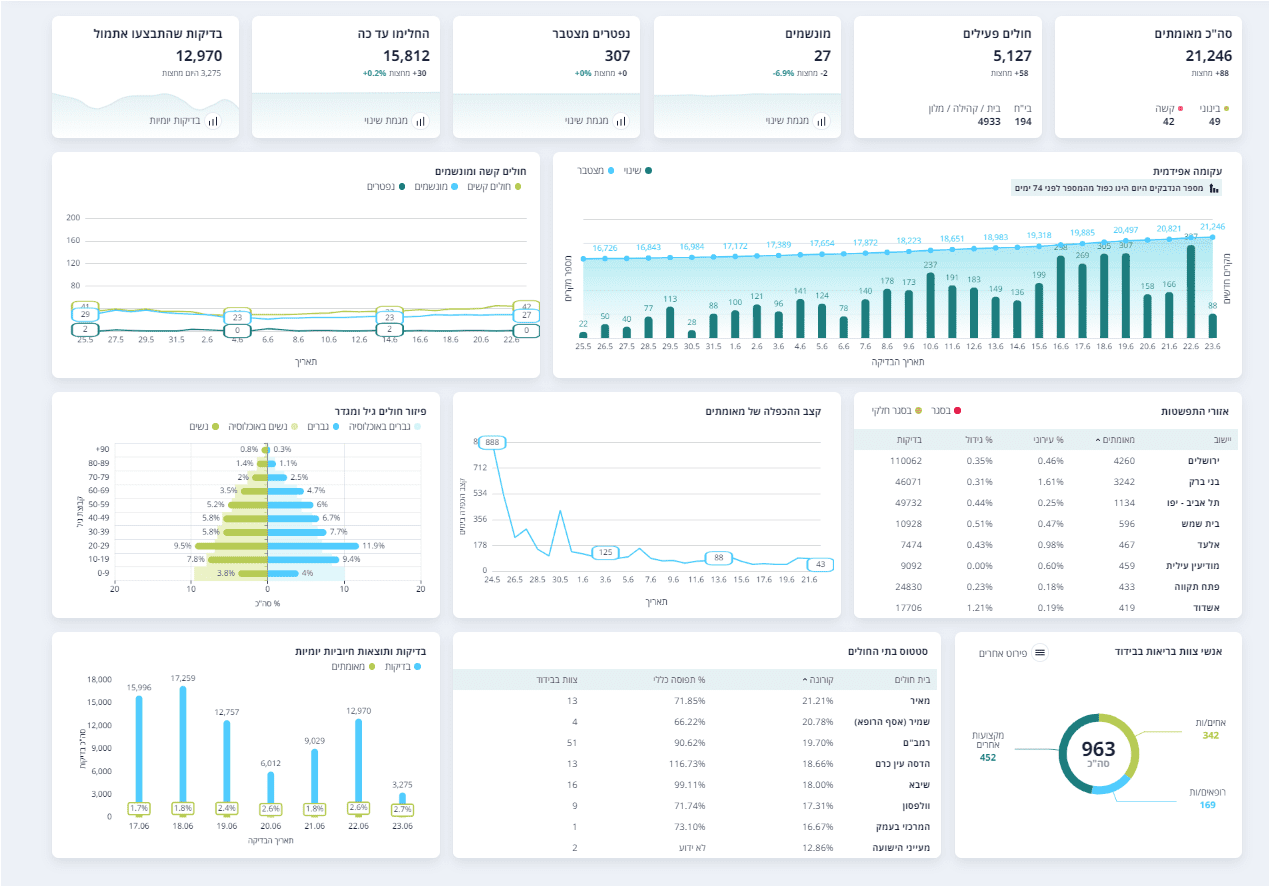Image resolution: width=1270 pixels, height=887 pixels.
Task: Select the רמב"ם row in hospitals table
Action: tap(696, 743)
